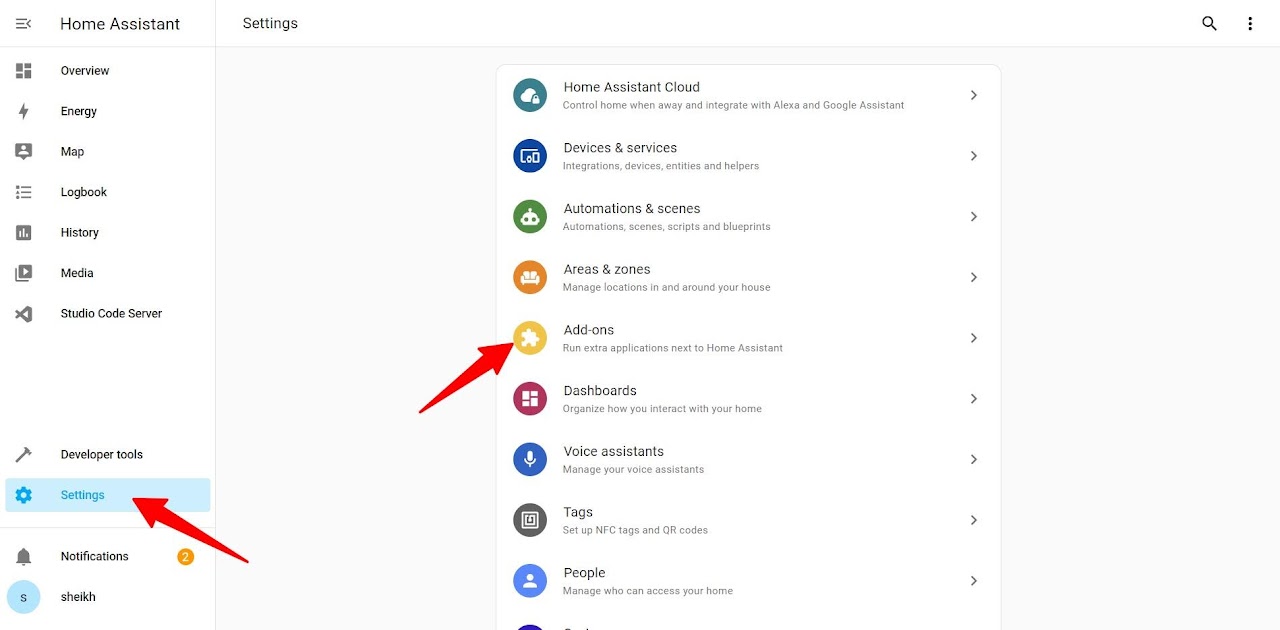Click the Automations & scenes robot icon
The height and width of the screenshot is (630, 1280).
click(530, 217)
